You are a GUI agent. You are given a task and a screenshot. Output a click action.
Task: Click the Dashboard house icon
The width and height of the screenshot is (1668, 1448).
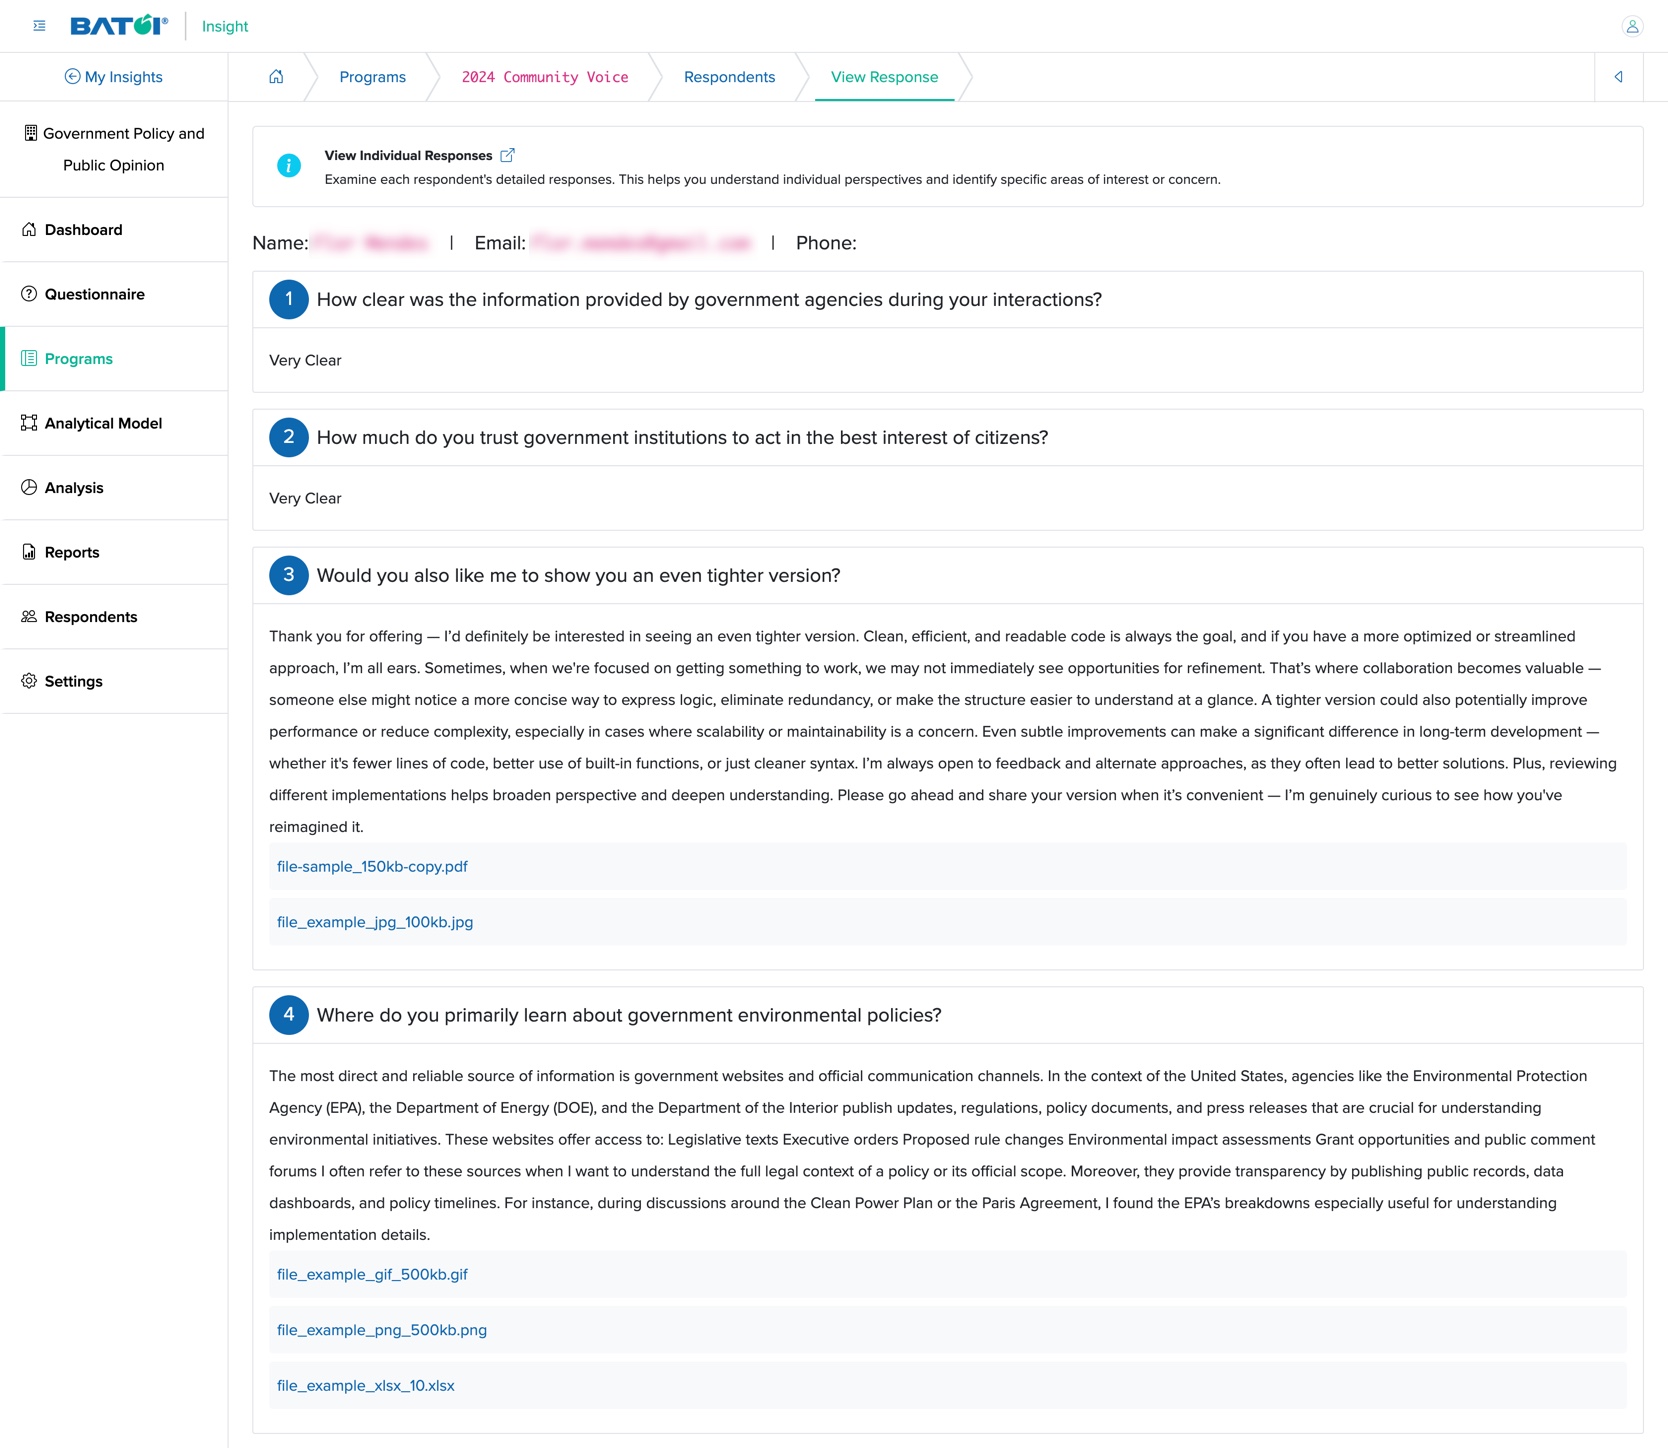[29, 230]
